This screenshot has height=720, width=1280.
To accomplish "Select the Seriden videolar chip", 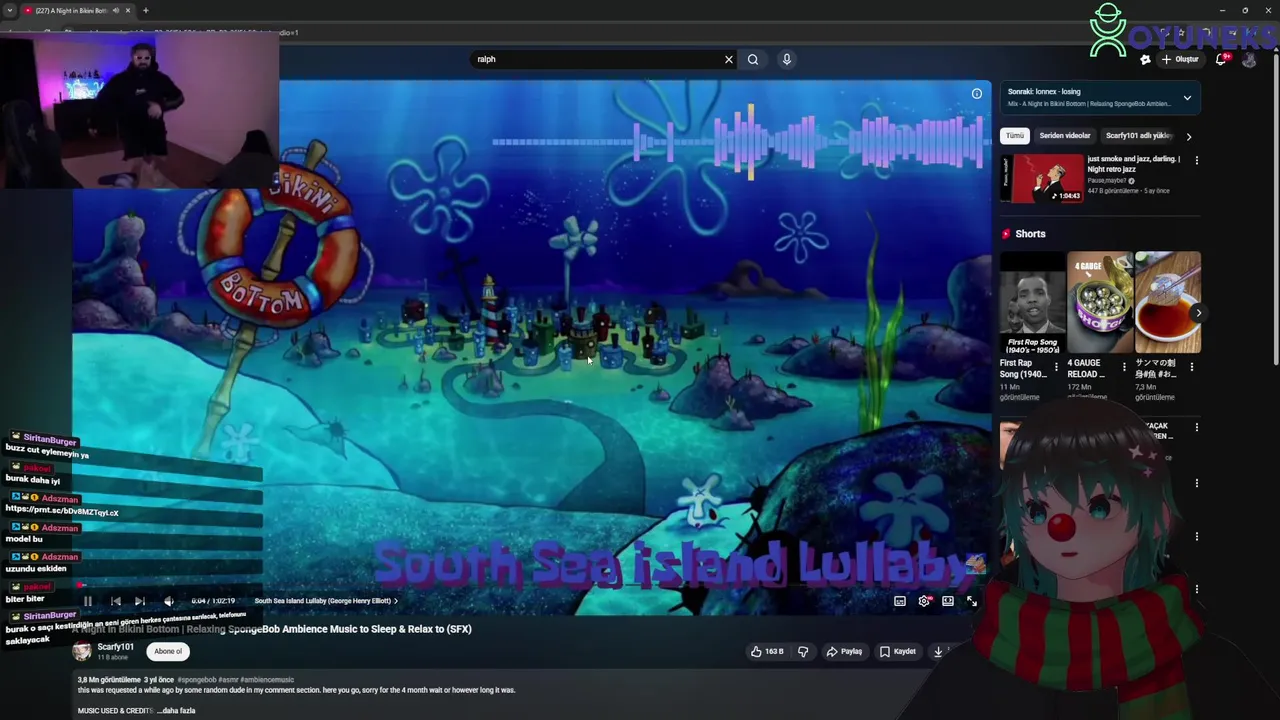I will pyautogui.click(x=1064, y=136).
